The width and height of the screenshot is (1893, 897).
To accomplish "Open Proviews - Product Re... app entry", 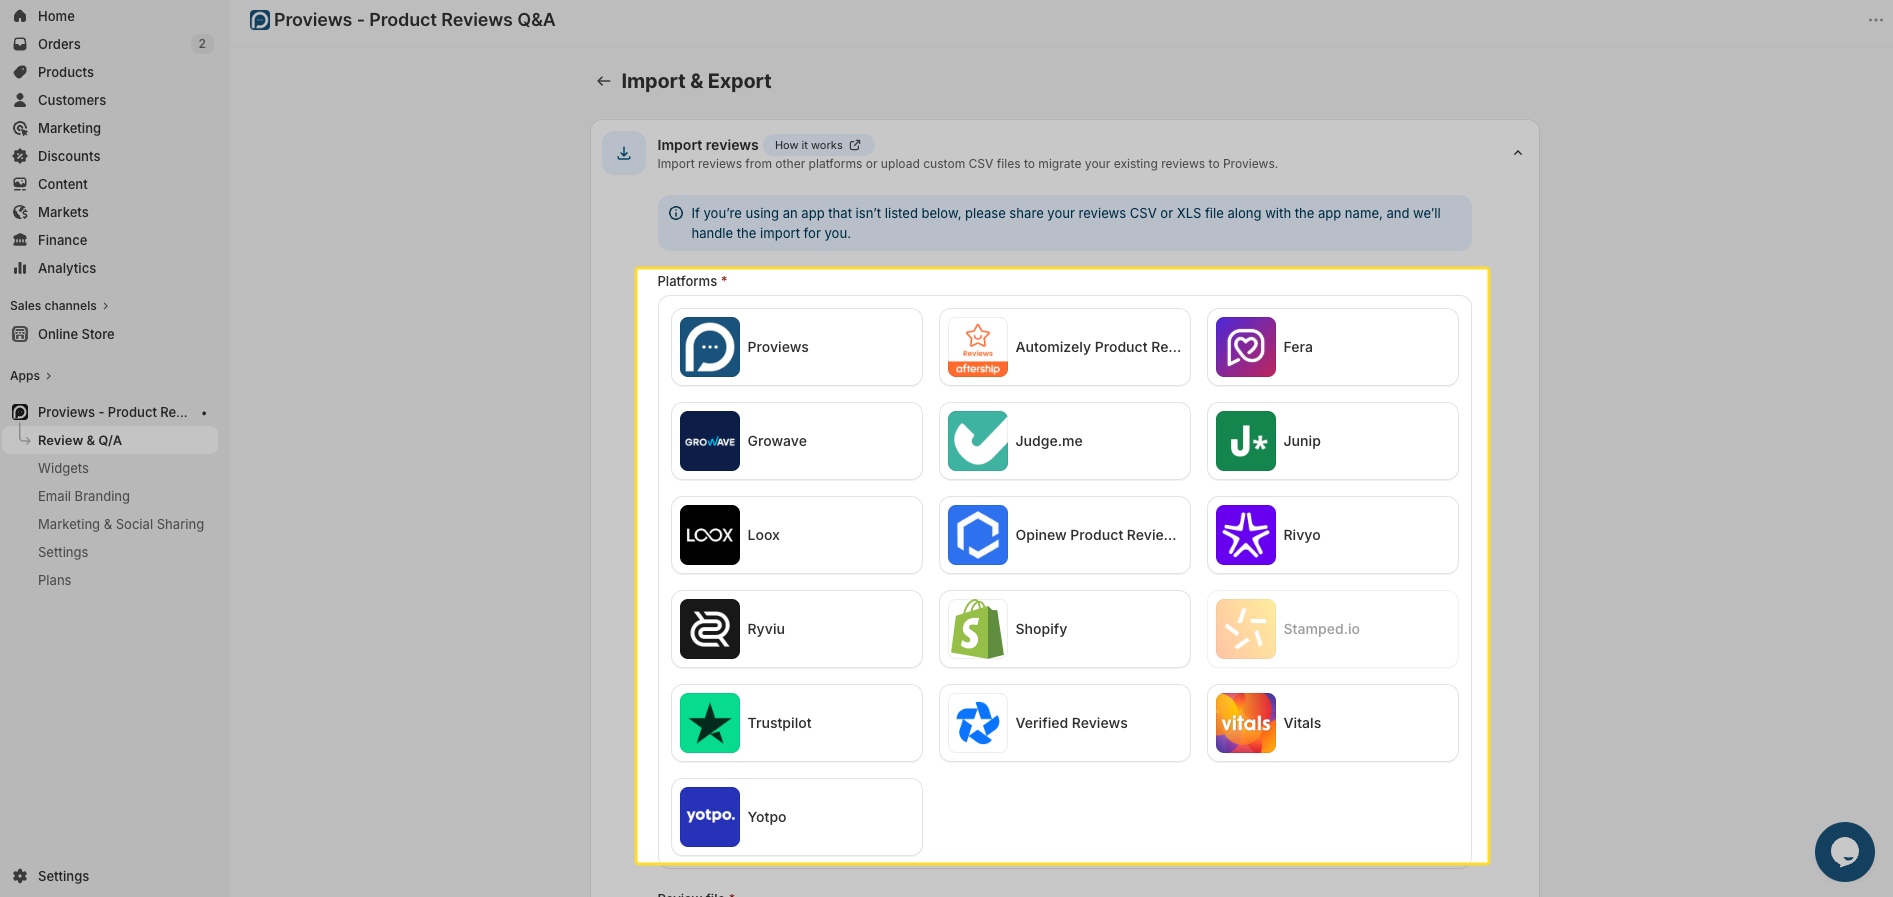I will click(x=112, y=412).
